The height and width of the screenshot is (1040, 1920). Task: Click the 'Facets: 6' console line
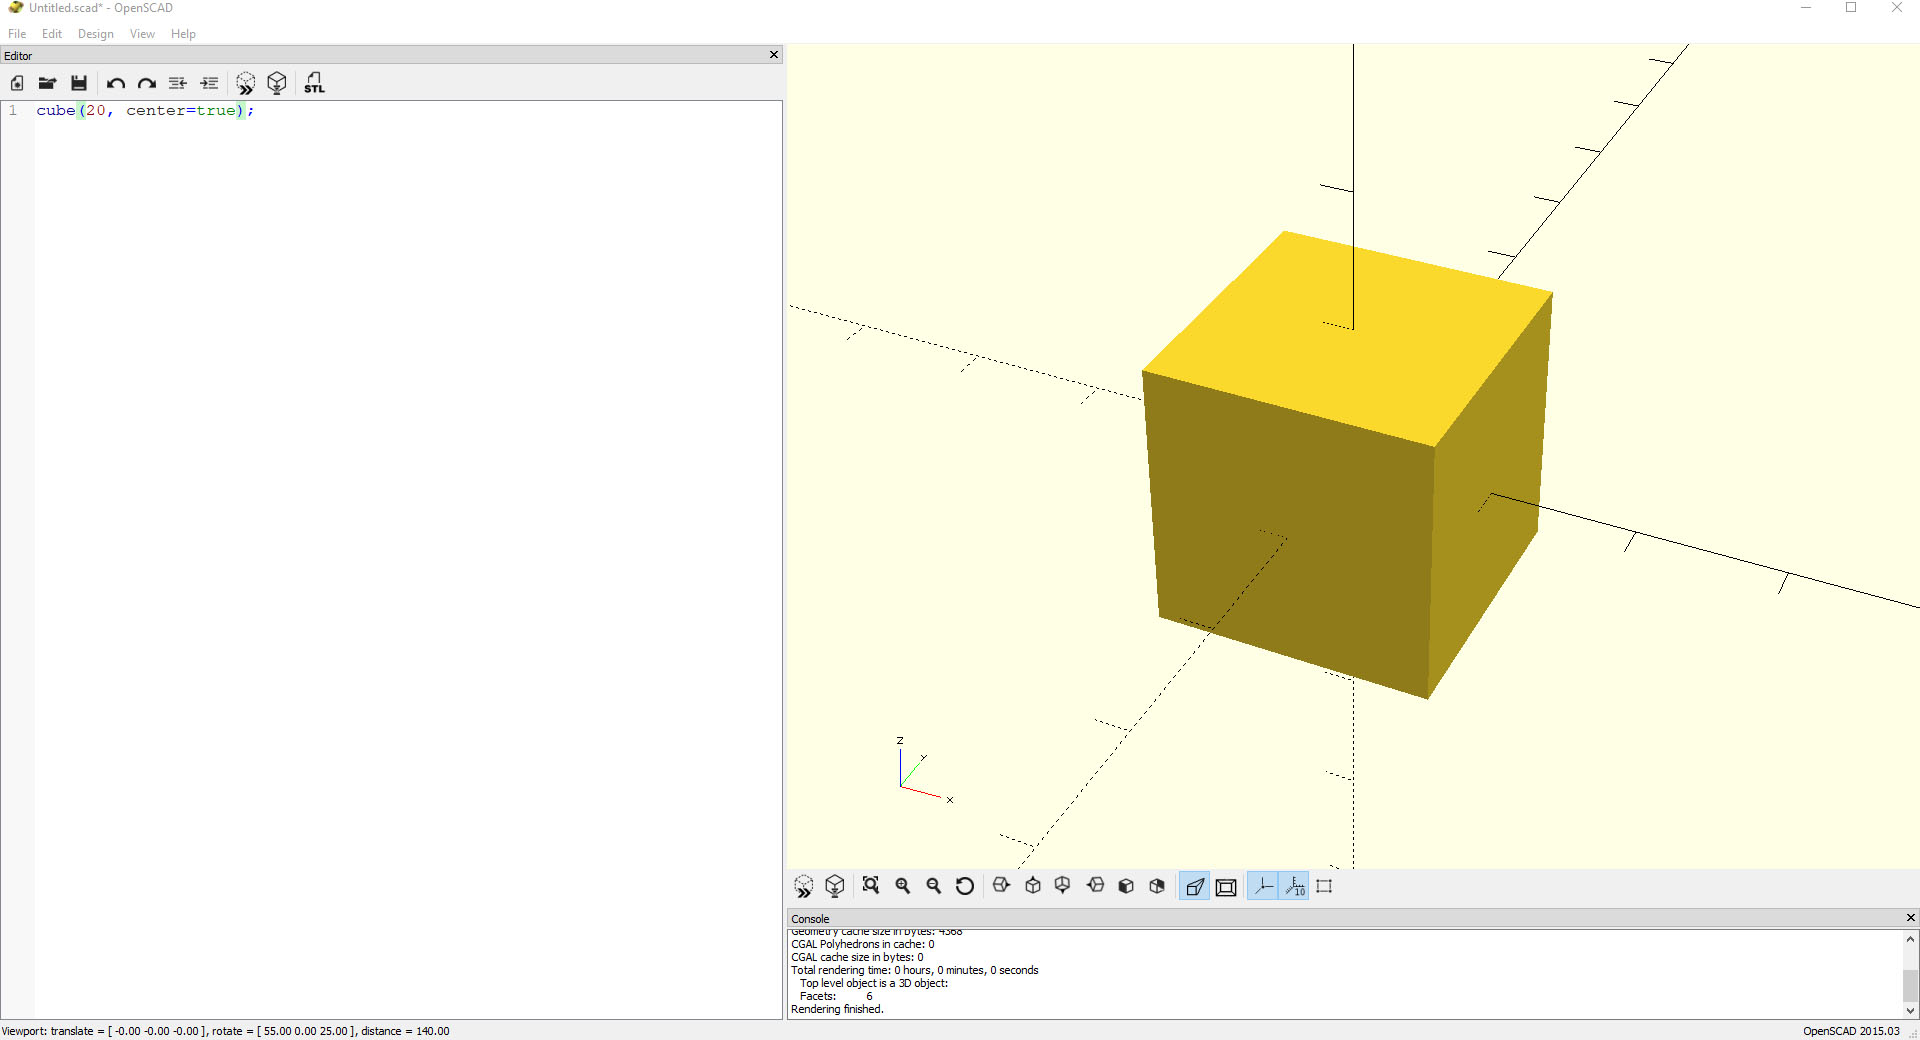[836, 996]
